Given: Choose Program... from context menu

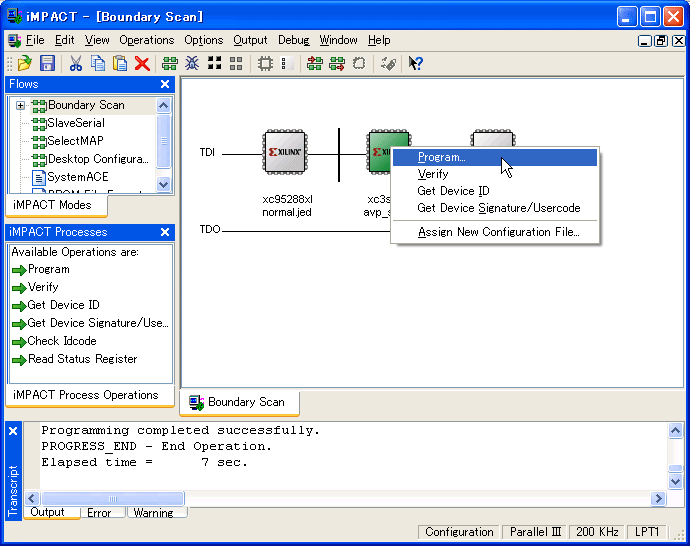Looking at the screenshot, I should click(495, 157).
